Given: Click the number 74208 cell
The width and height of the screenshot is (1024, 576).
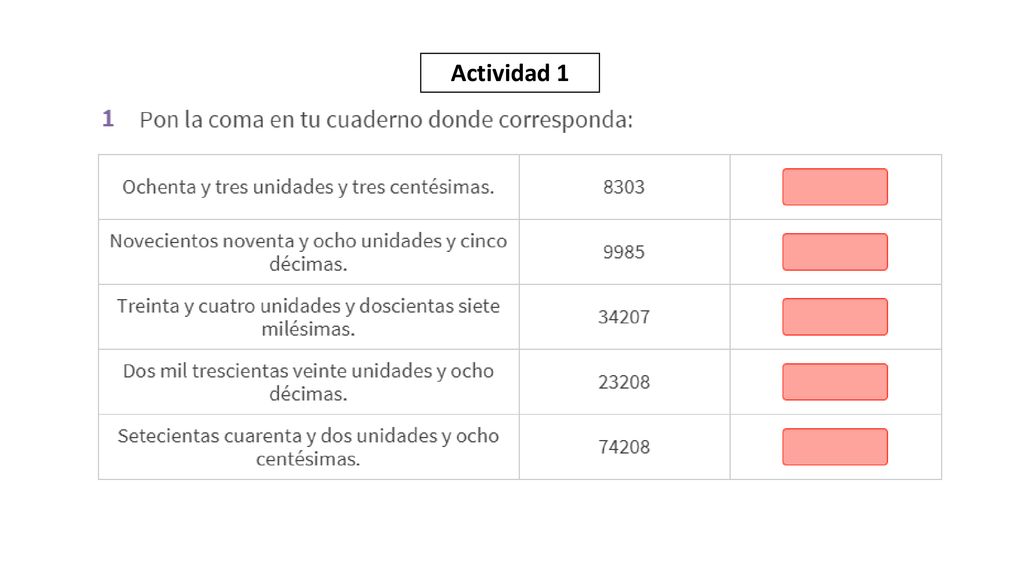Looking at the screenshot, I should pyautogui.click(x=624, y=447).
